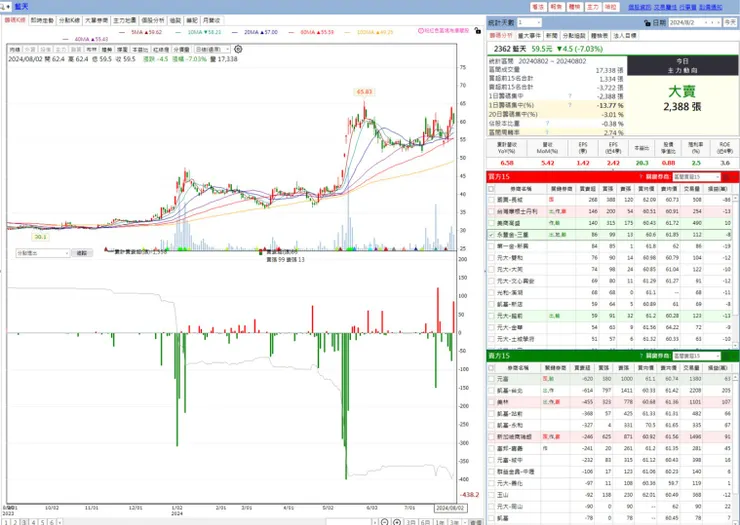Click the lock icon beside 日期
740x525 pixels.
[647, 23]
